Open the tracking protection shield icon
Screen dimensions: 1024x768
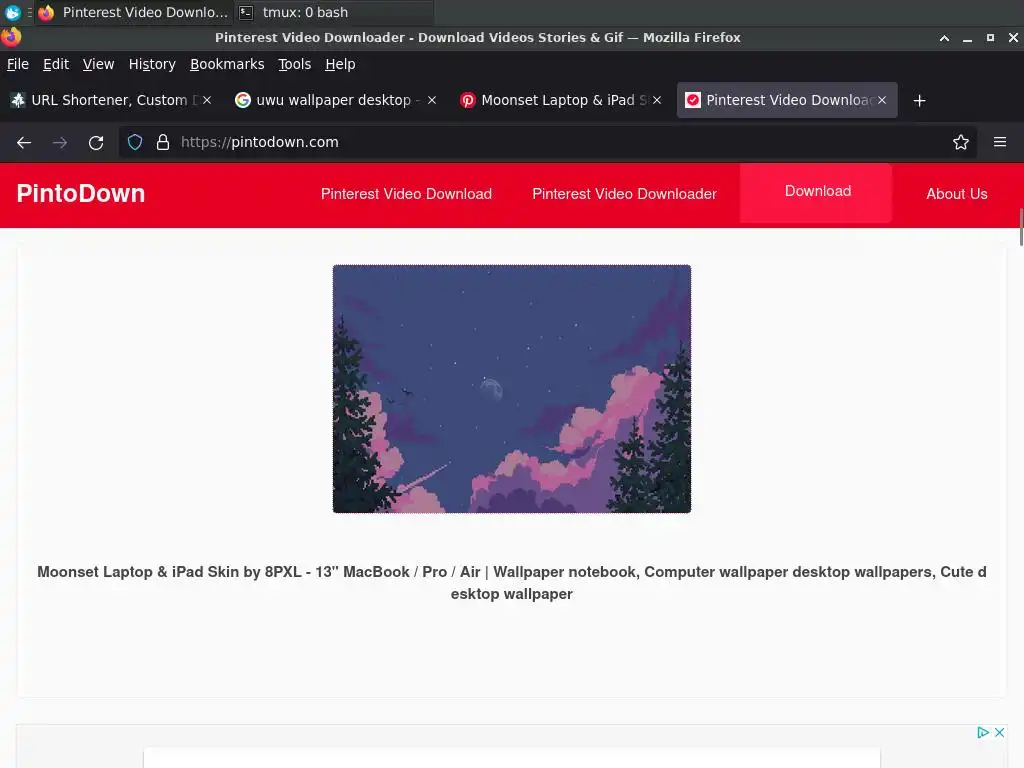point(135,142)
